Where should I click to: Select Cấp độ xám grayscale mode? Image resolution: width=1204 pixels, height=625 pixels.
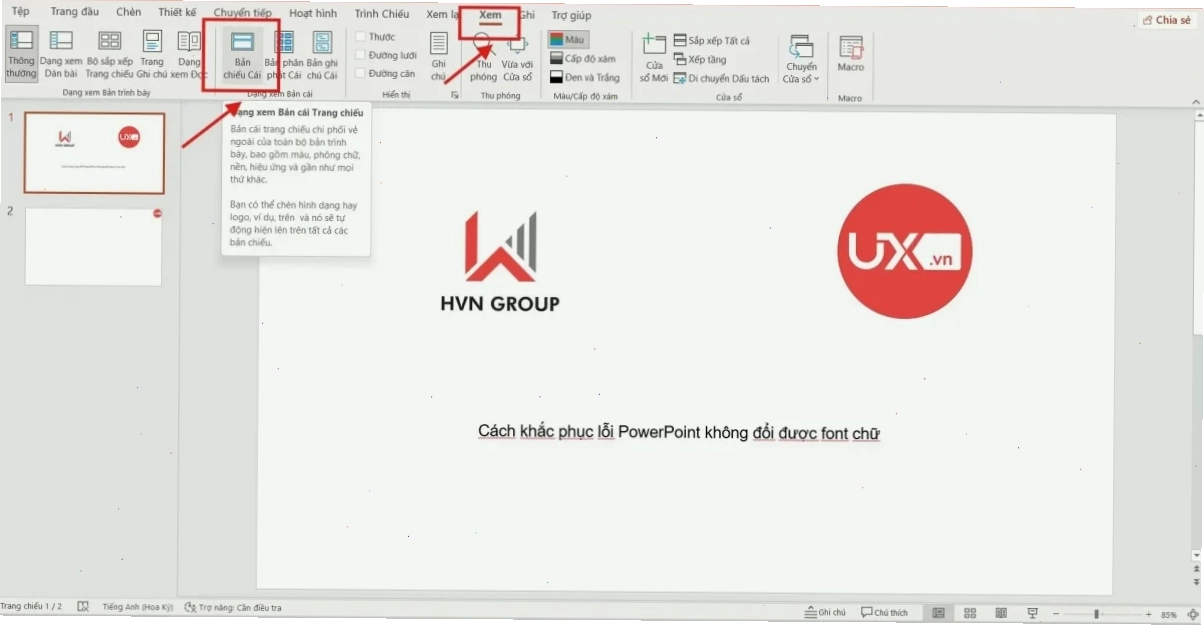tap(583, 59)
